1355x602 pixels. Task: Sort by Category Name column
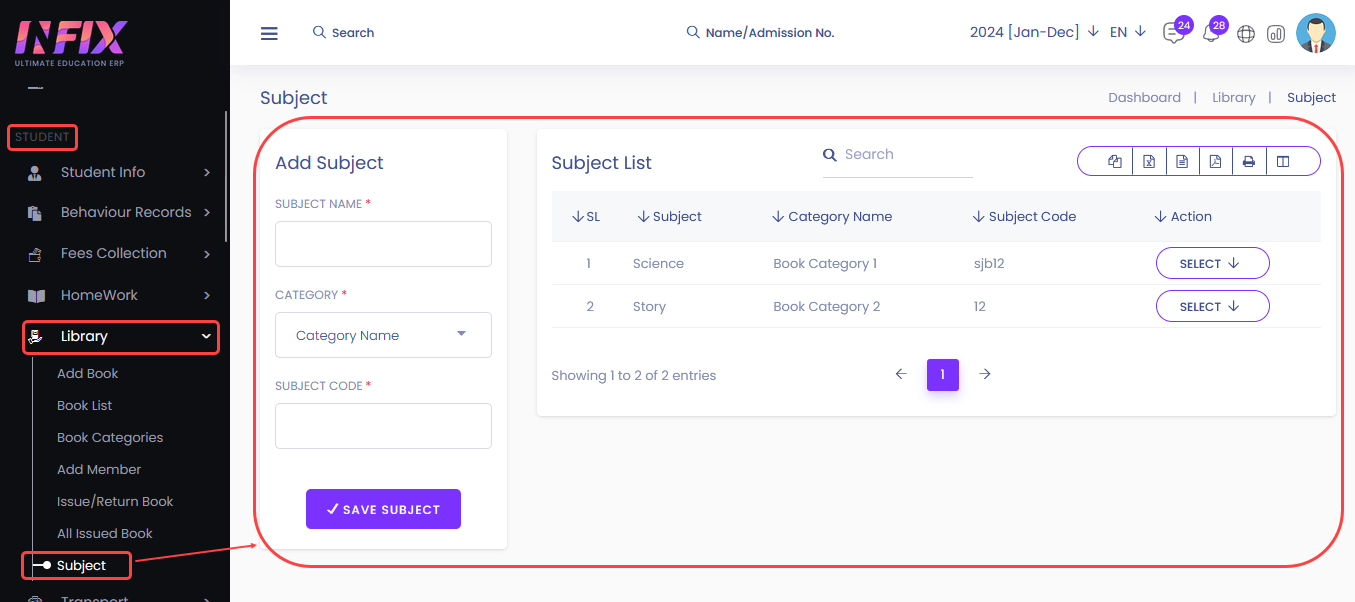[x=832, y=216]
